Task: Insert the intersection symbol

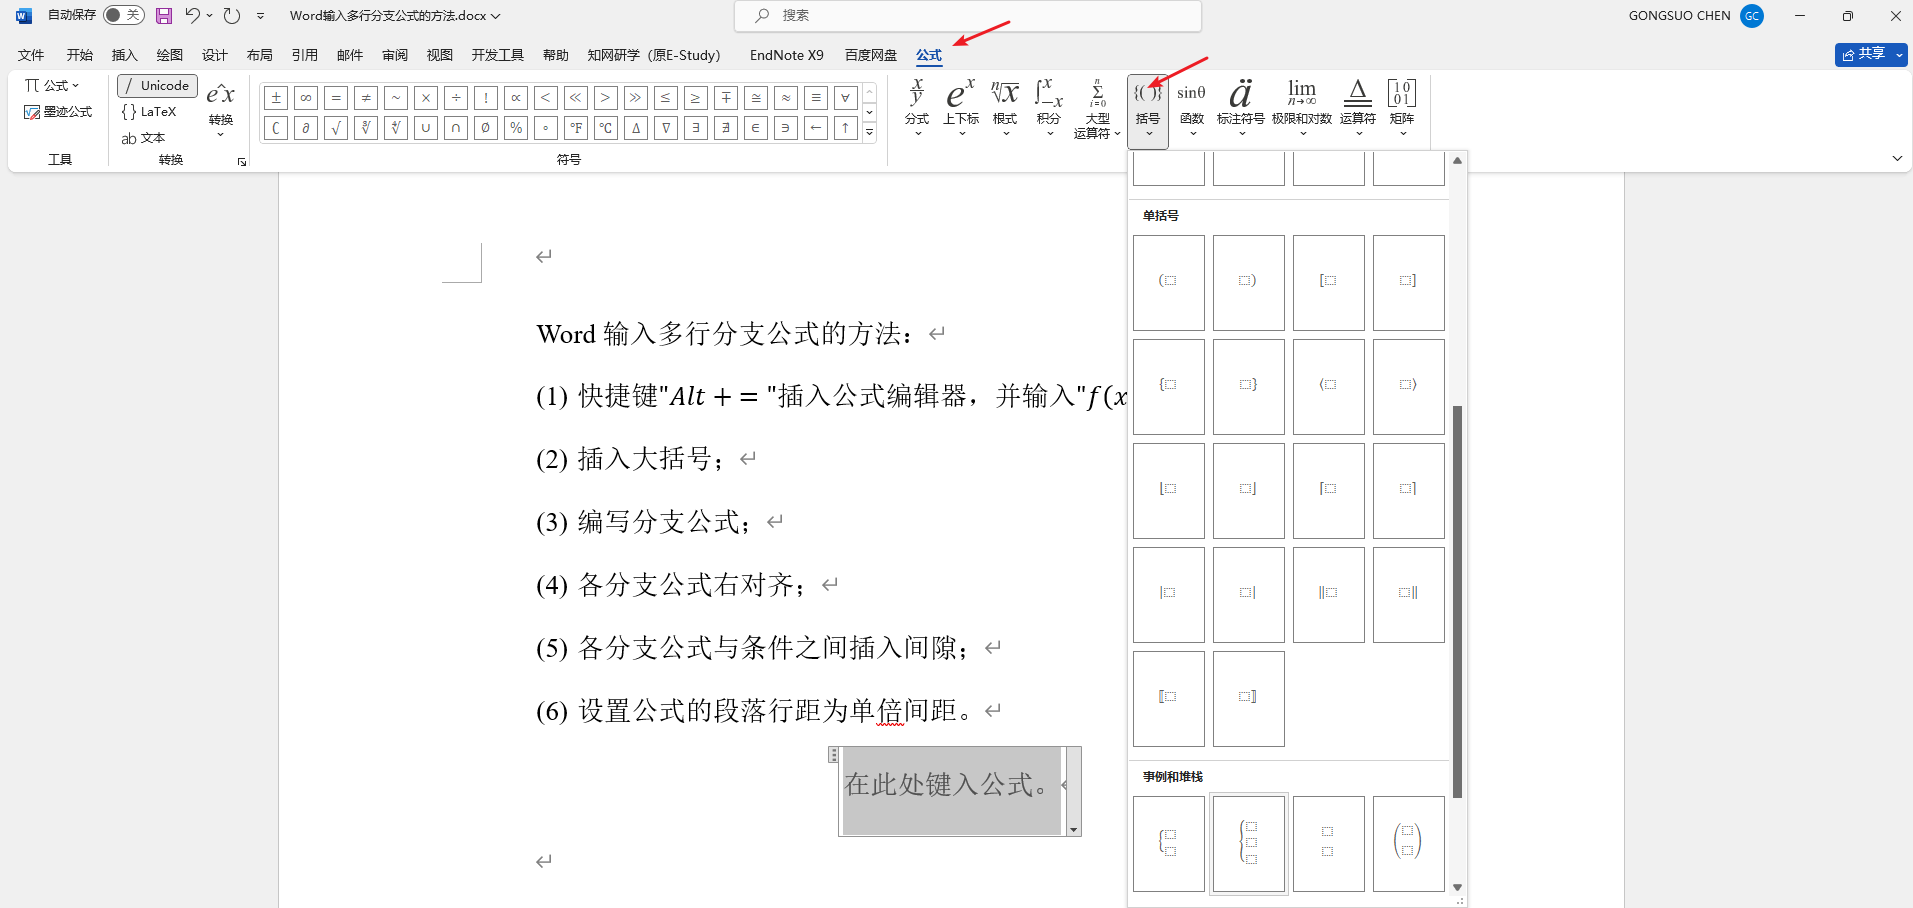Action: [x=456, y=128]
